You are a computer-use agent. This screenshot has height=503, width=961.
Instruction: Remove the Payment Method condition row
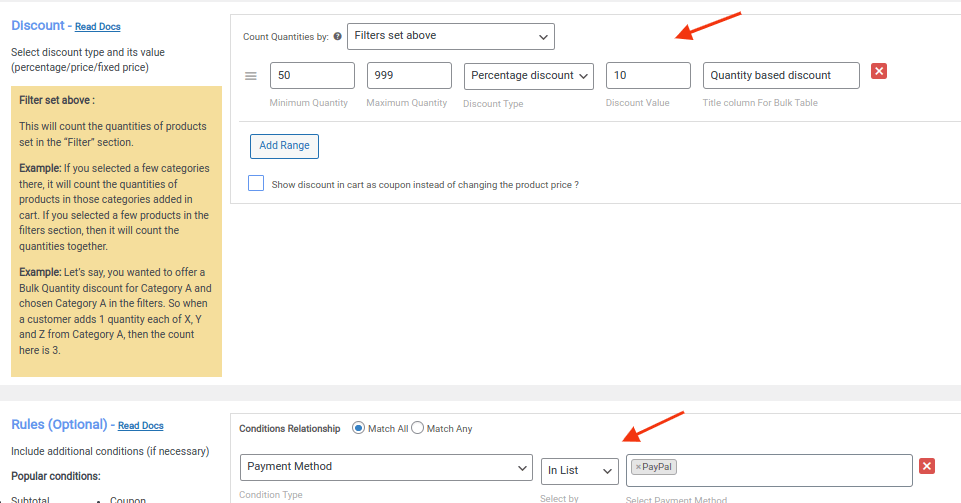point(927,466)
